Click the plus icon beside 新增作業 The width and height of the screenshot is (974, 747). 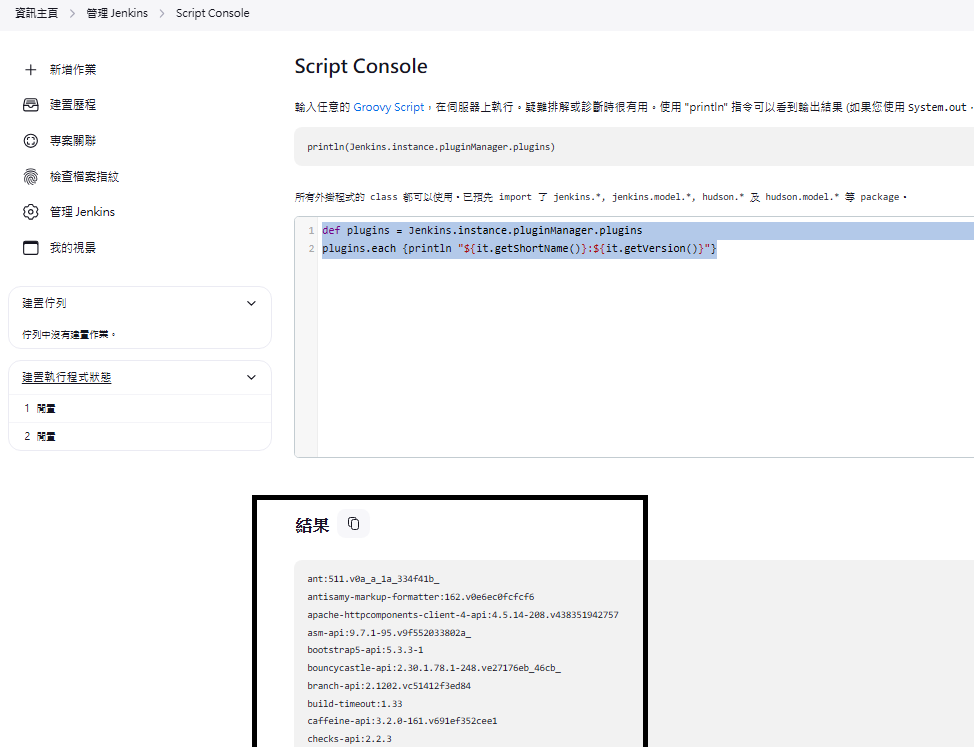(30, 70)
